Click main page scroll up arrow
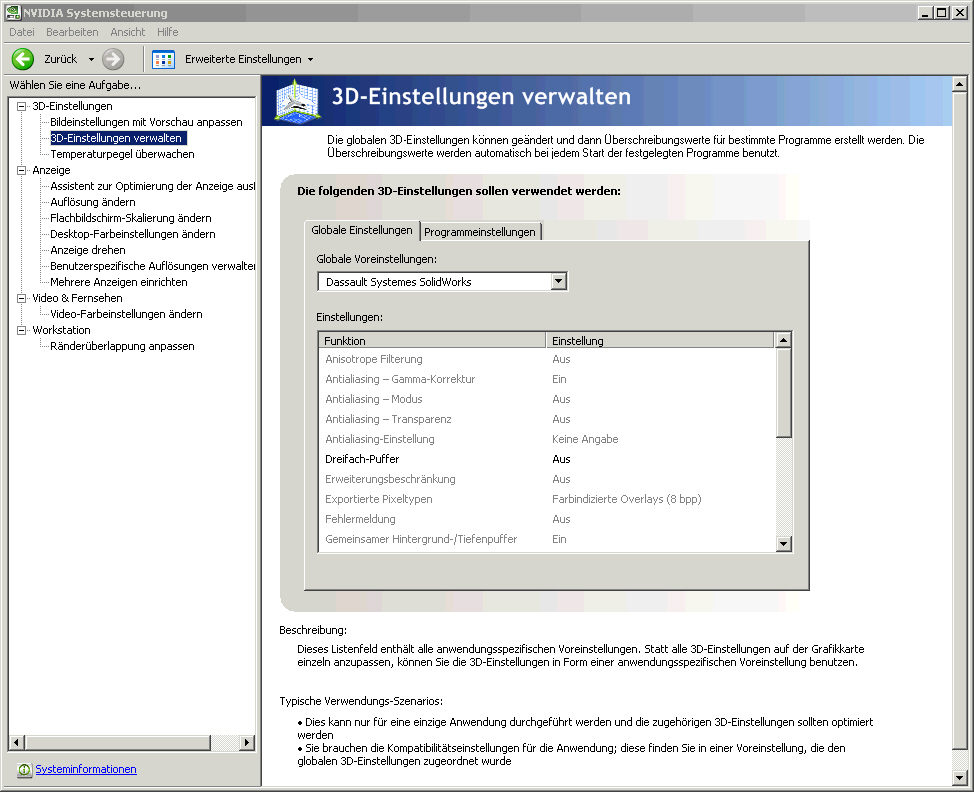This screenshot has width=974, height=792. click(959, 84)
